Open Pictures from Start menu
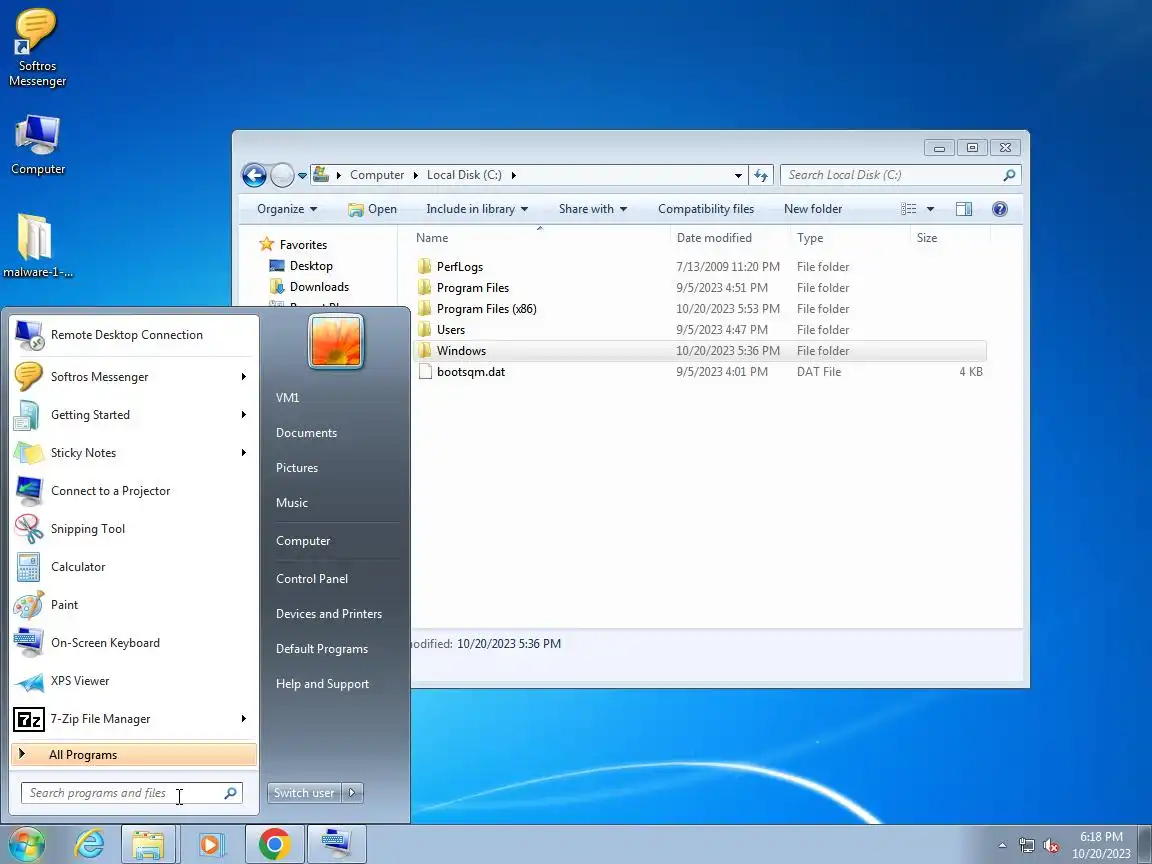The height and width of the screenshot is (864, 1152). pos(297,468)
